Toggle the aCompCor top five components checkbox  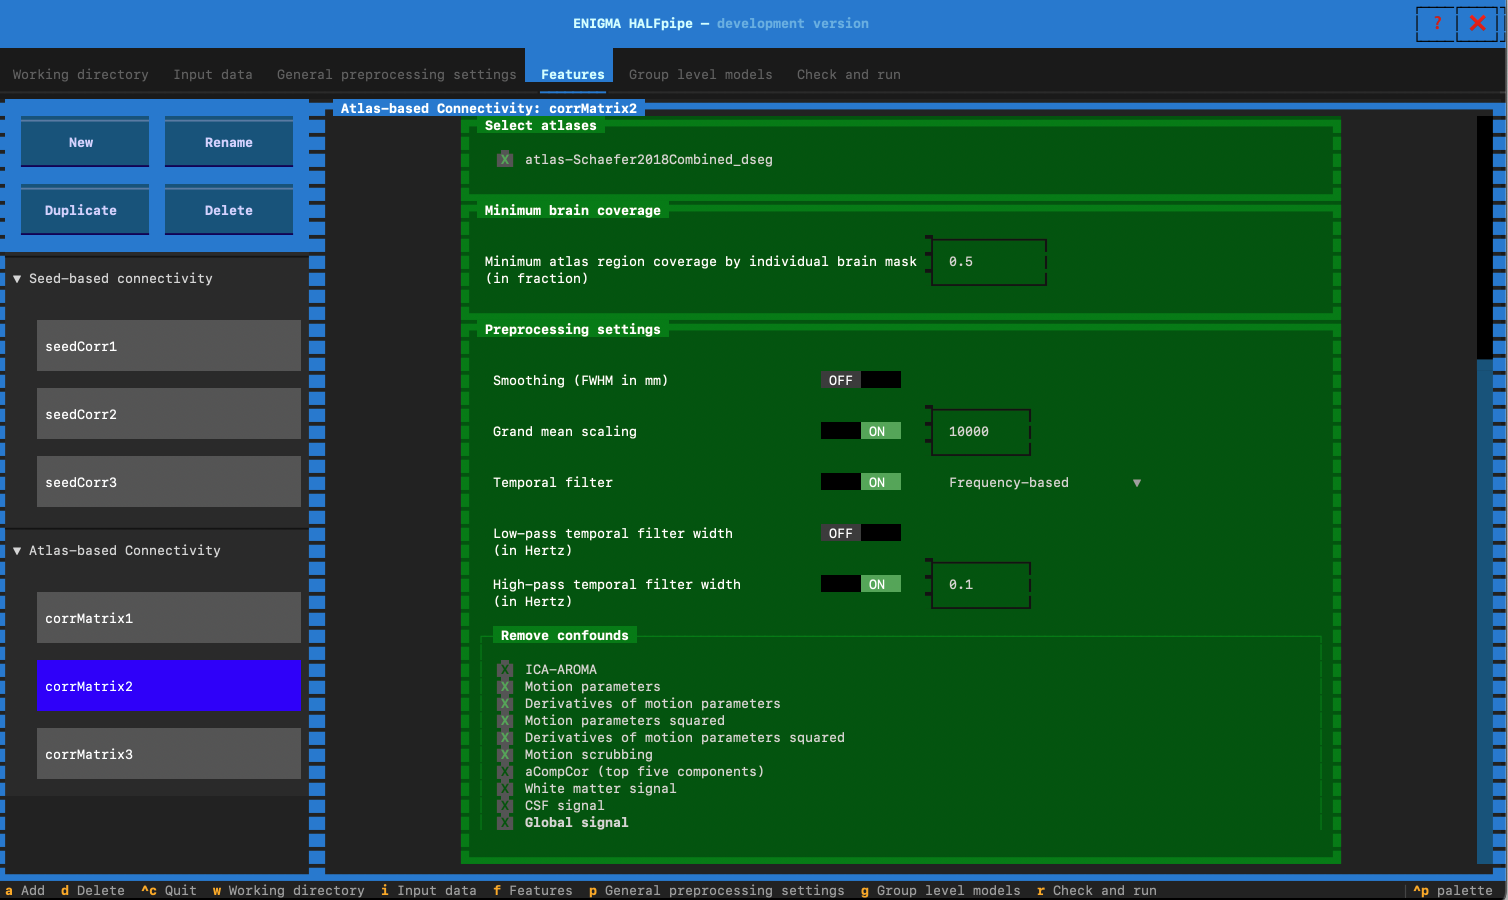click(x=505, y=772)
